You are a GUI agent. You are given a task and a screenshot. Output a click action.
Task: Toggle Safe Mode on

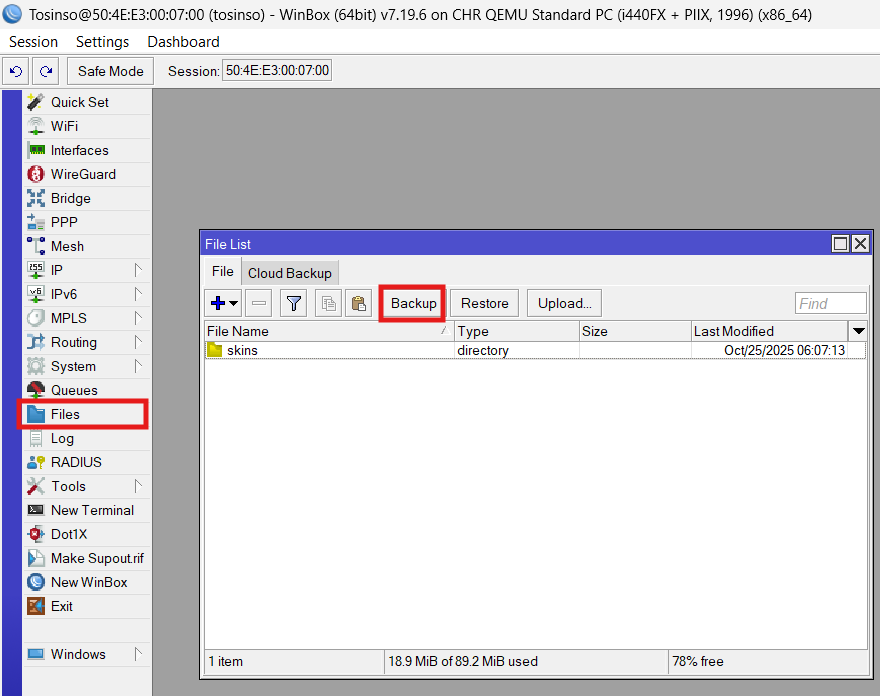pyautogui.click(x=111, y=71)
